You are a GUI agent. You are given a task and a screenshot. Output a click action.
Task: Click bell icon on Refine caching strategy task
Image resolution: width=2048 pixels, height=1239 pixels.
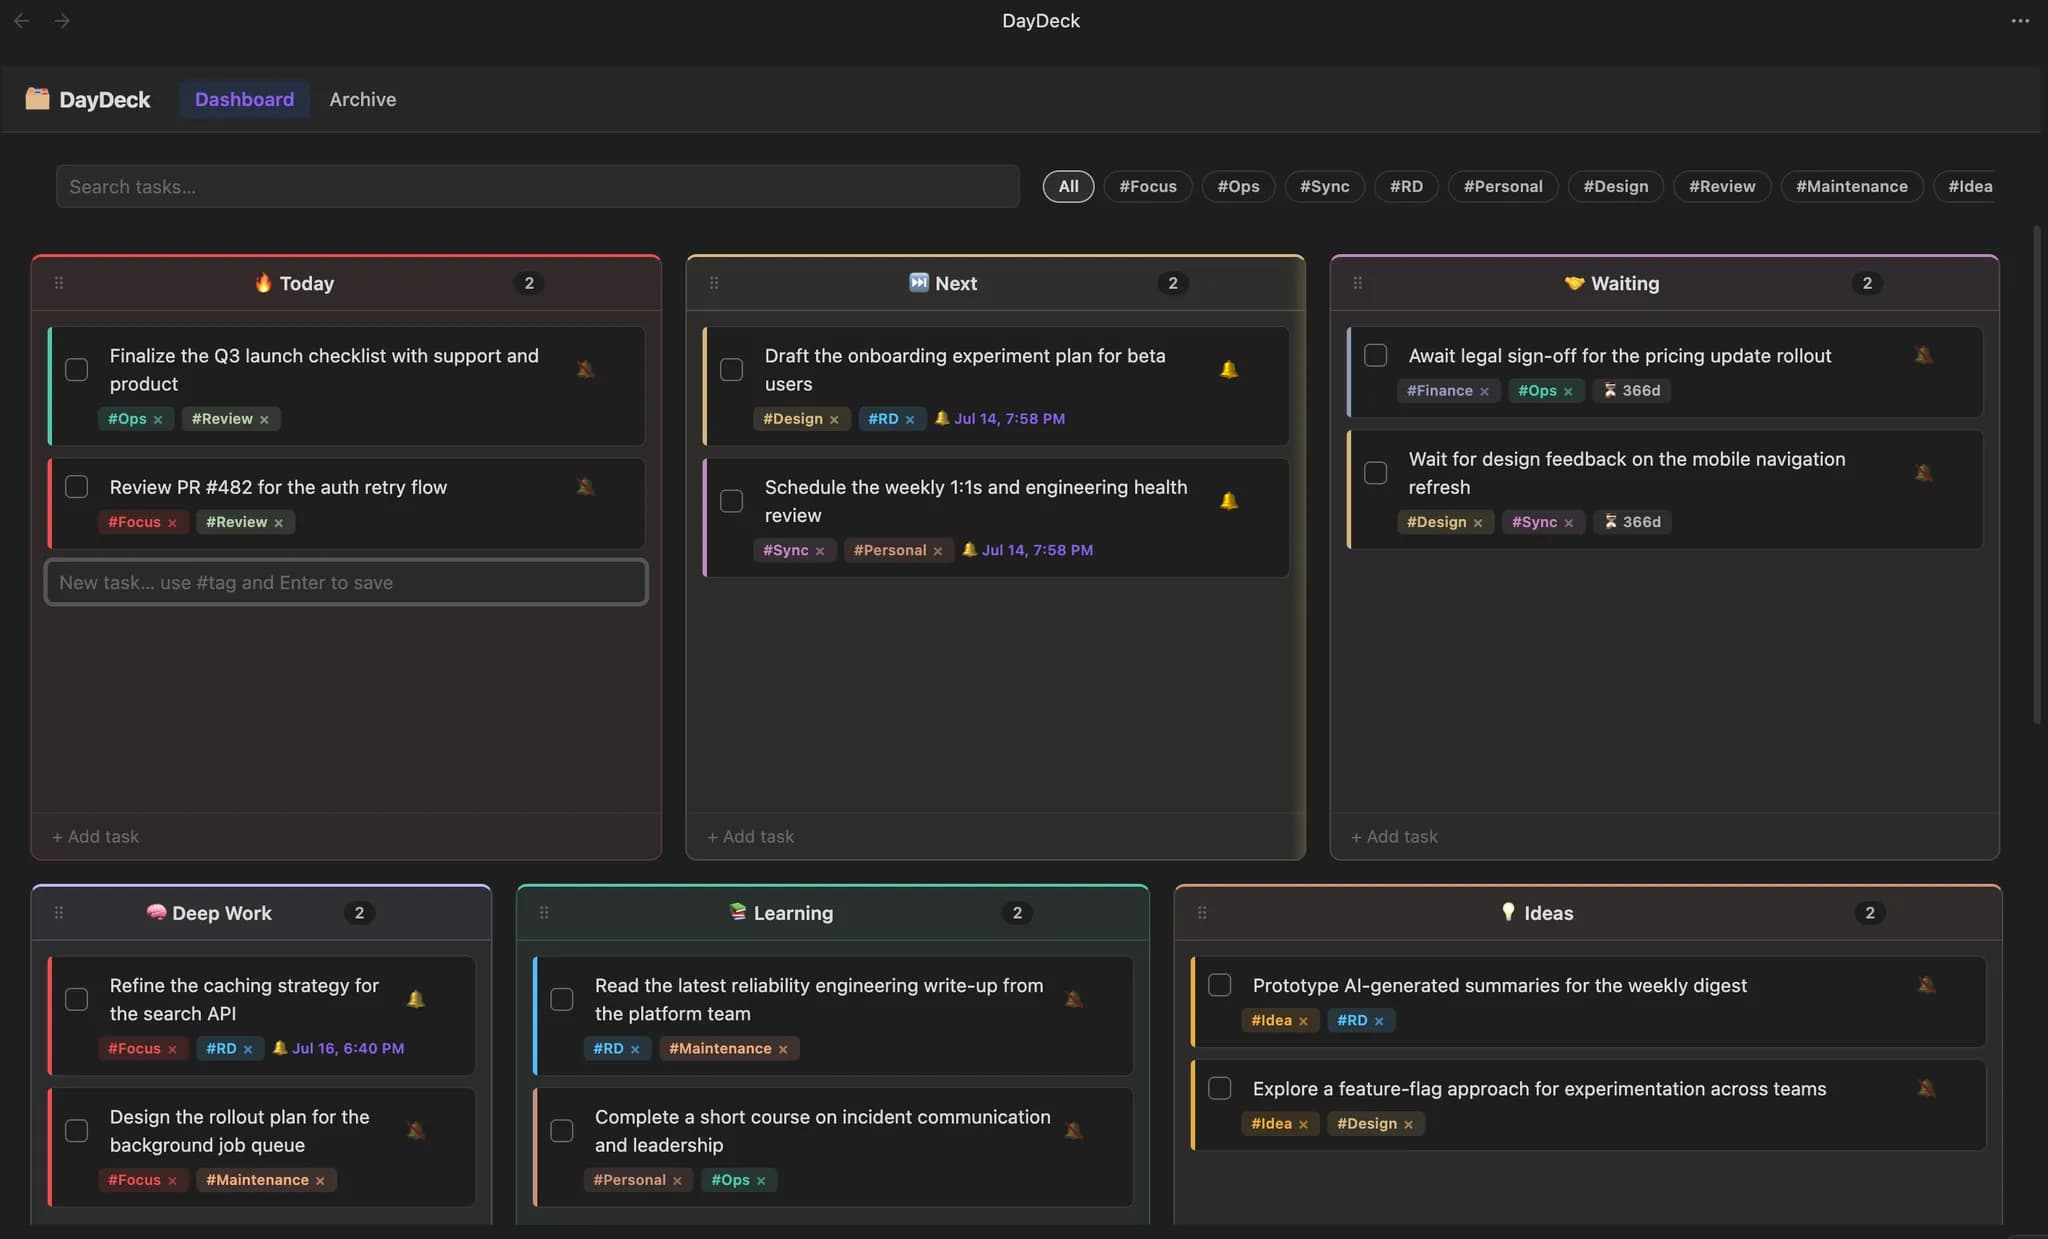416,999
